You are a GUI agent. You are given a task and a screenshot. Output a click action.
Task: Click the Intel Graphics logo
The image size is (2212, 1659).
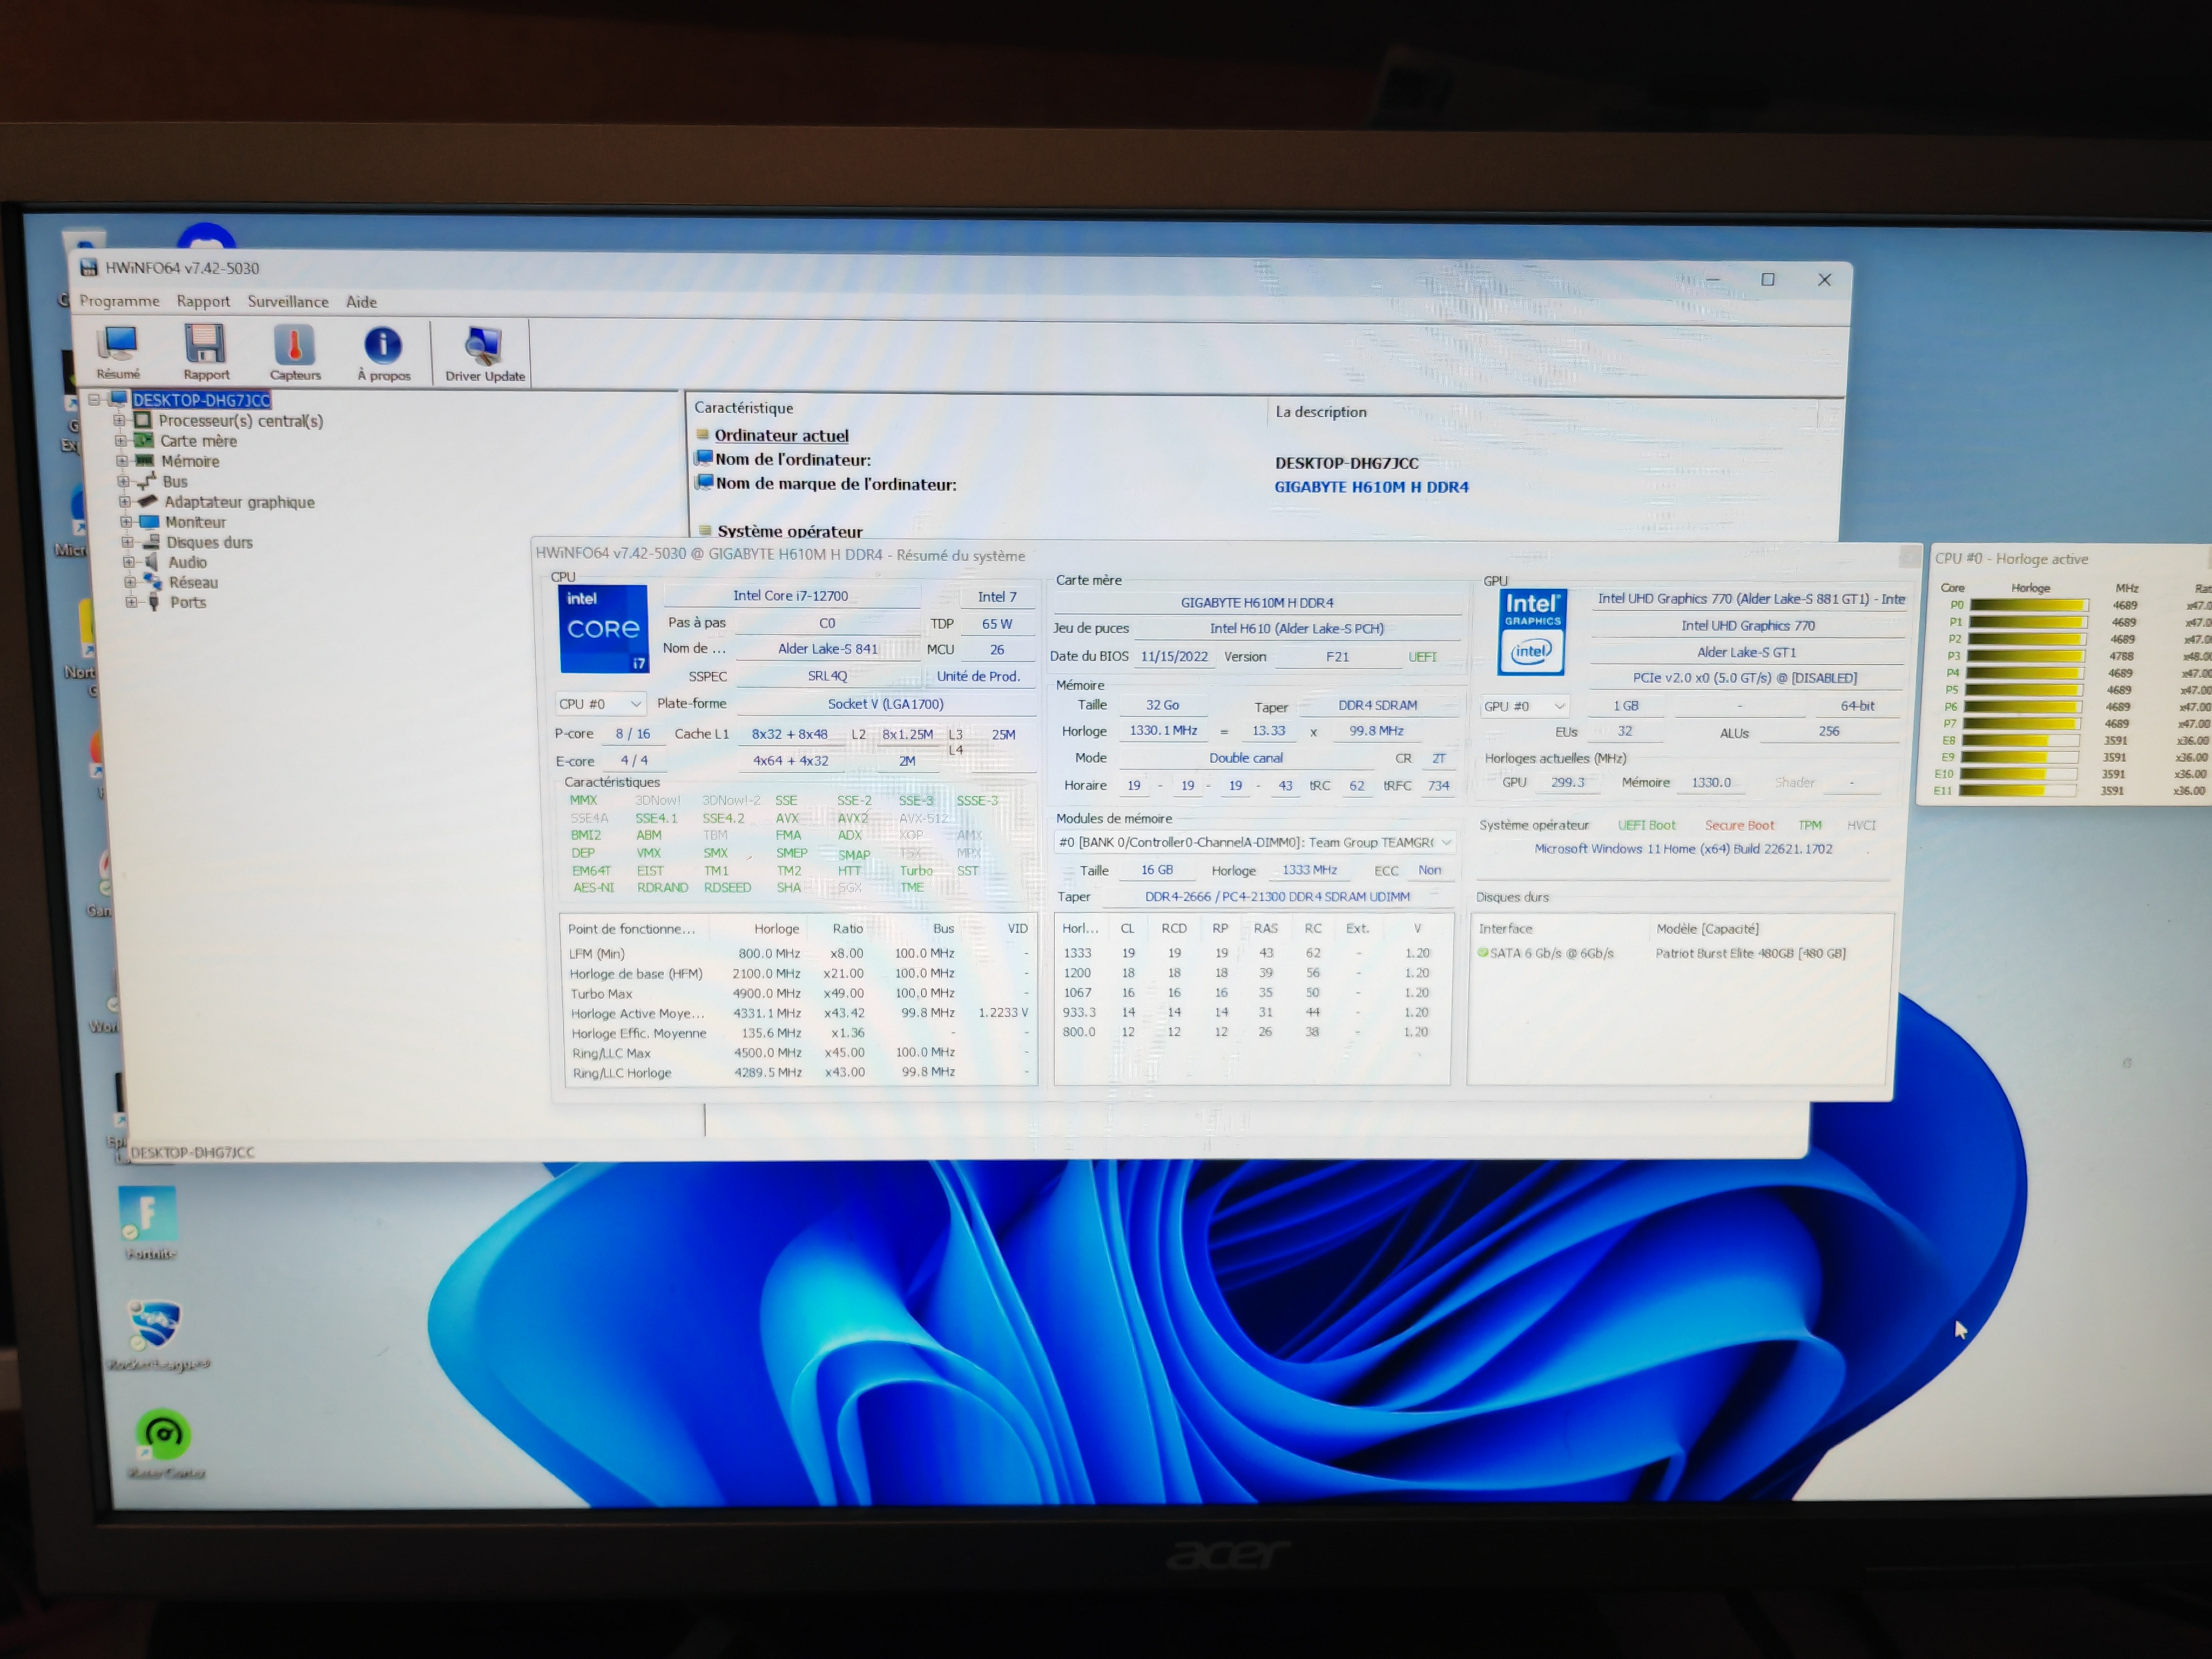1532,632
